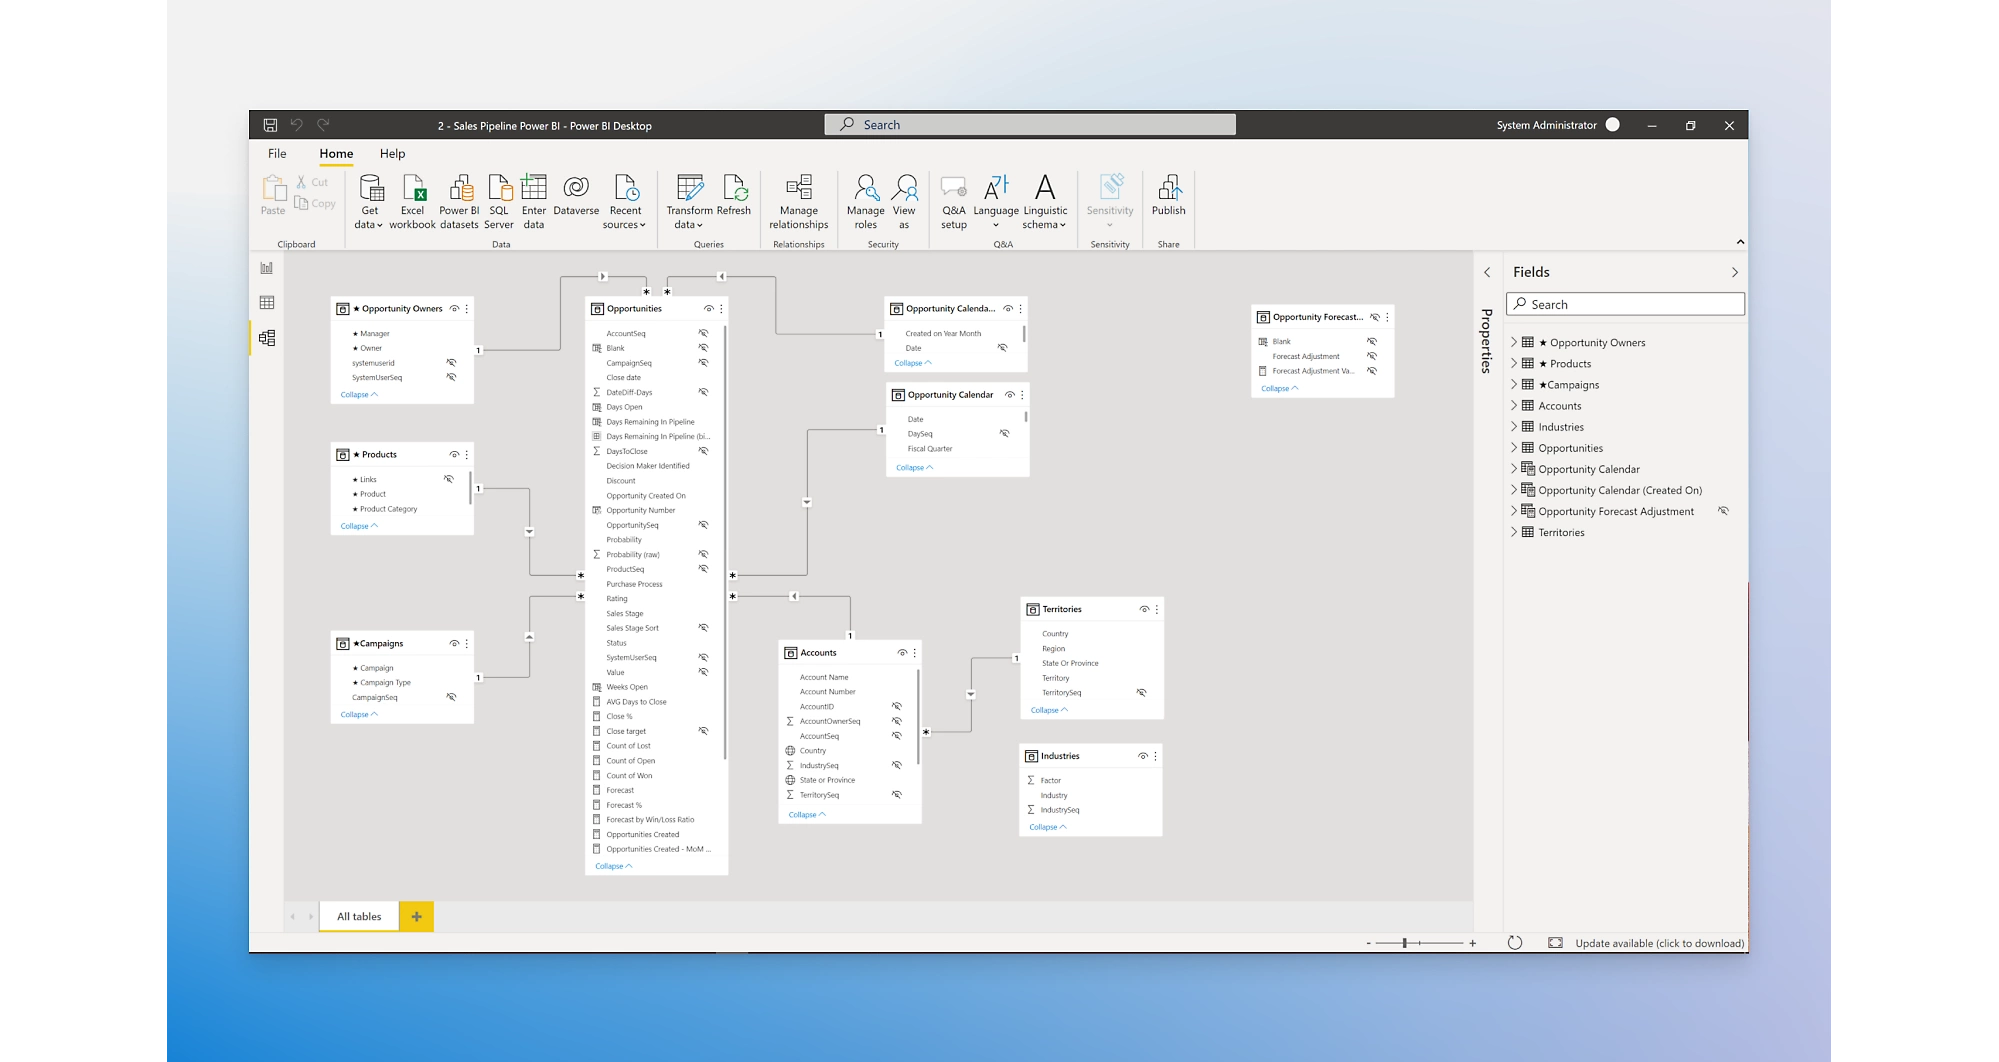Open Q&A setup
The width and height of the screenshot is (1999, 1062).
[954, 201]
